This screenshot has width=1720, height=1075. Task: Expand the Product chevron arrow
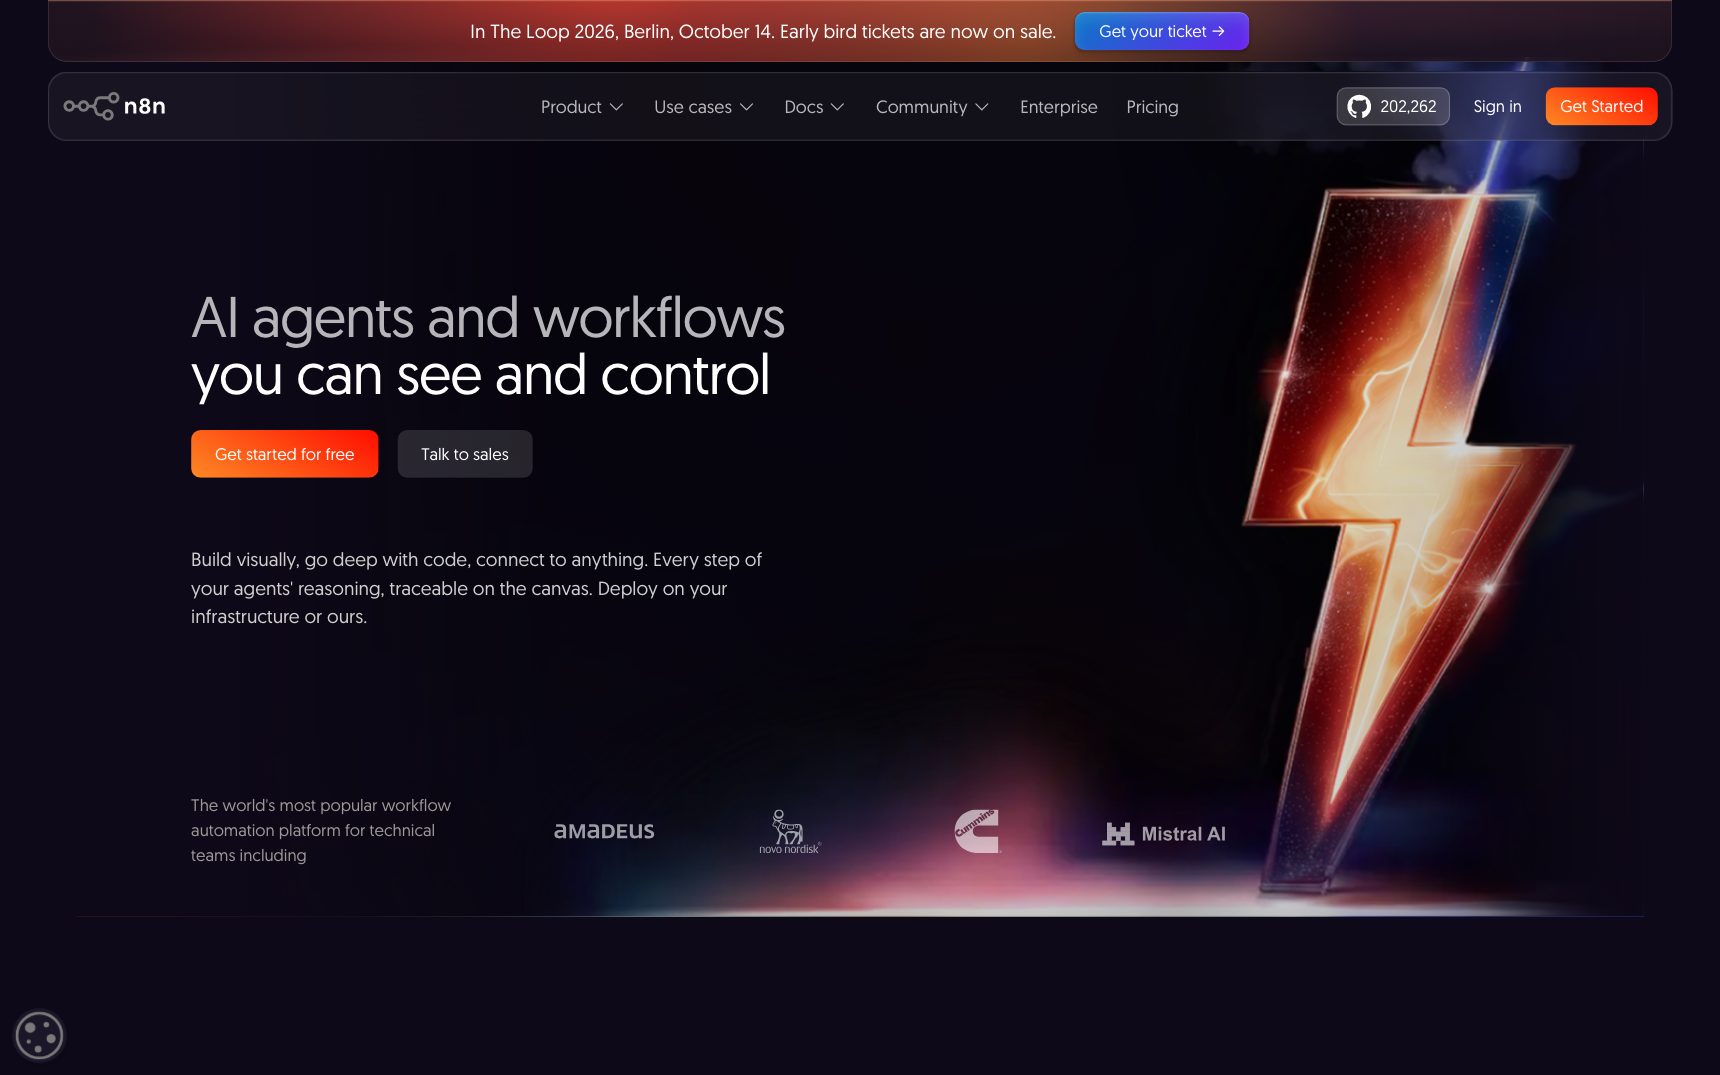pyautogui.click(x=617, y=107)
